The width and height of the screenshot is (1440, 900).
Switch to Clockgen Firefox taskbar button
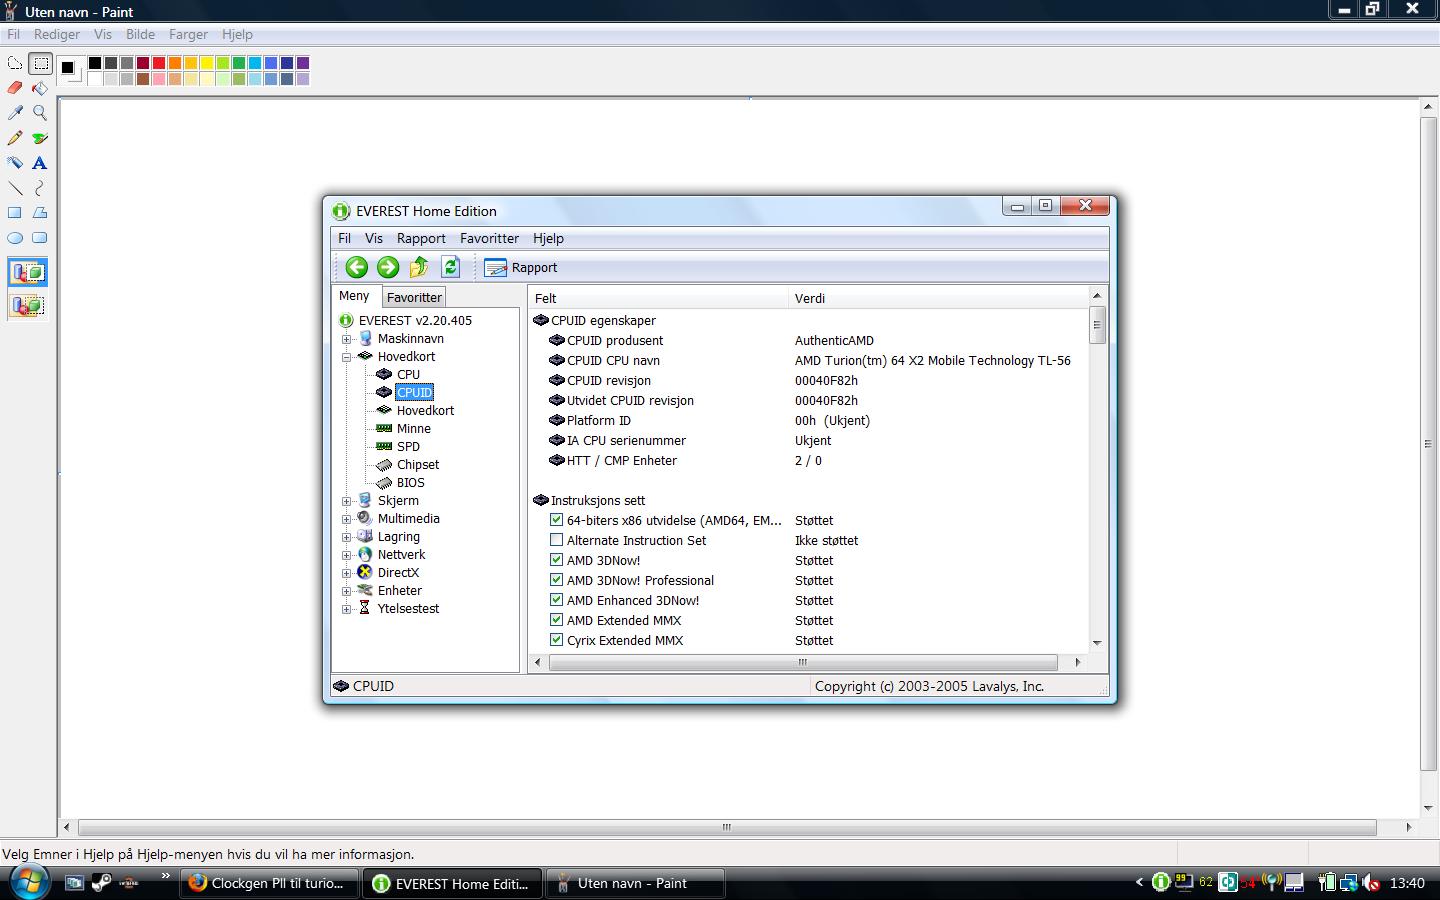pos(270,883)
